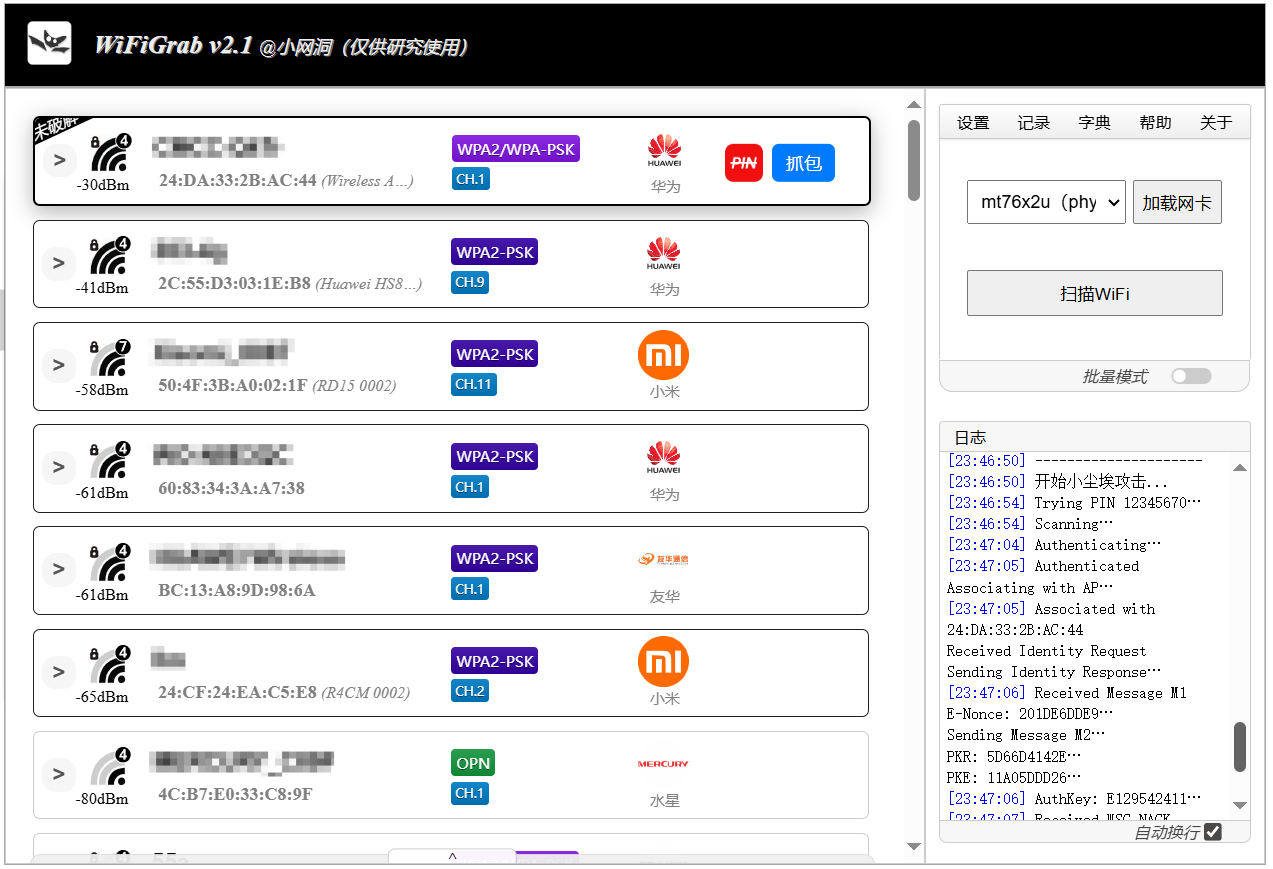This screenshot has height=869, width=1273.
Task: Click the WiFi signal icon at -65dBm
Action: pos(108,667)
